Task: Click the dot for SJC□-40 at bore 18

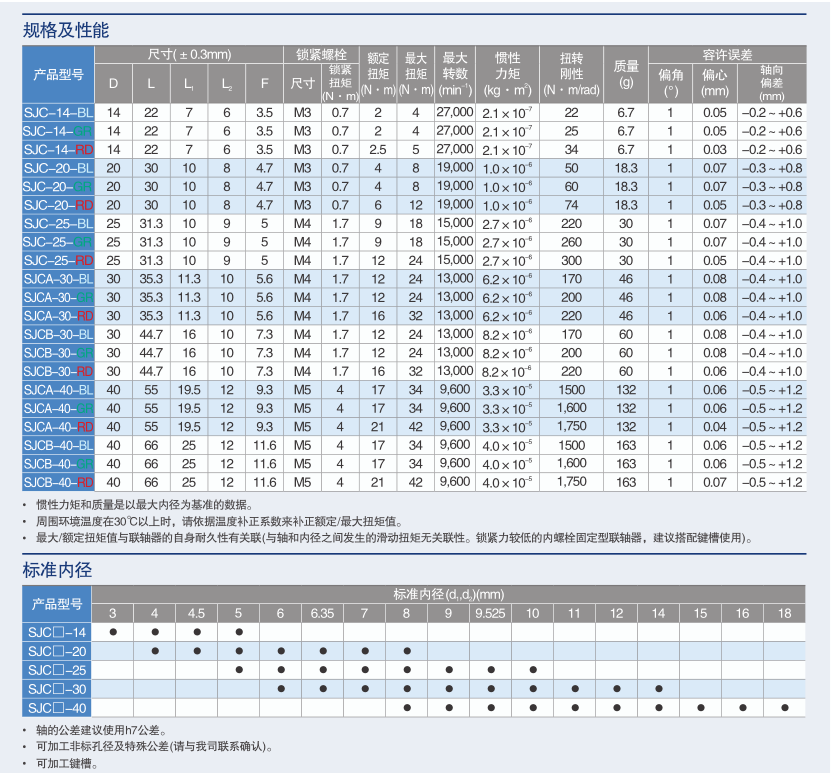Action: point(784,708)
